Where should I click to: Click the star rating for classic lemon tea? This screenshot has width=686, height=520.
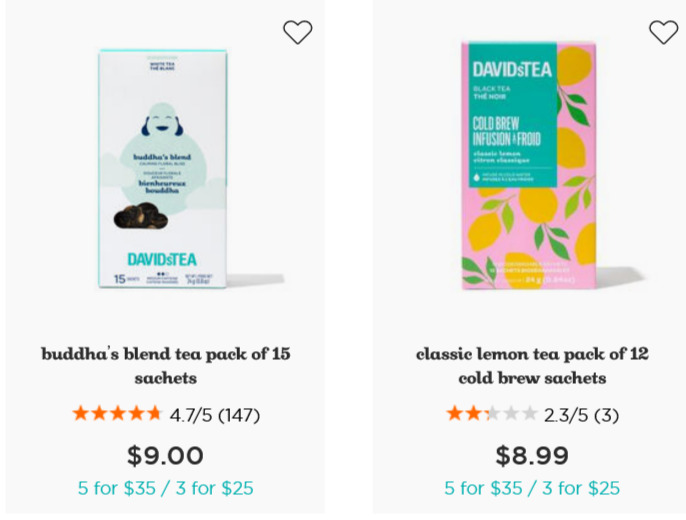tap(492, 413)
